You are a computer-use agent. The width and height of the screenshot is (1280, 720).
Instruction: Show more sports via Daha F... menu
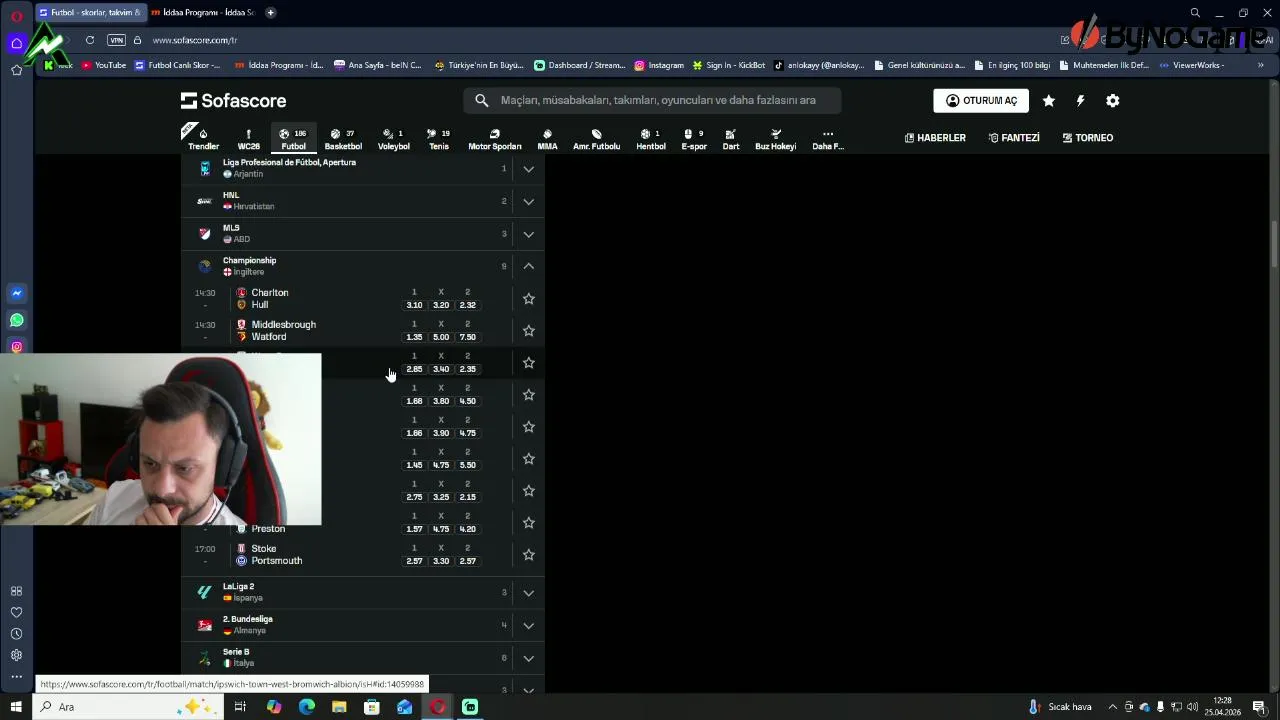click(828, 139)
